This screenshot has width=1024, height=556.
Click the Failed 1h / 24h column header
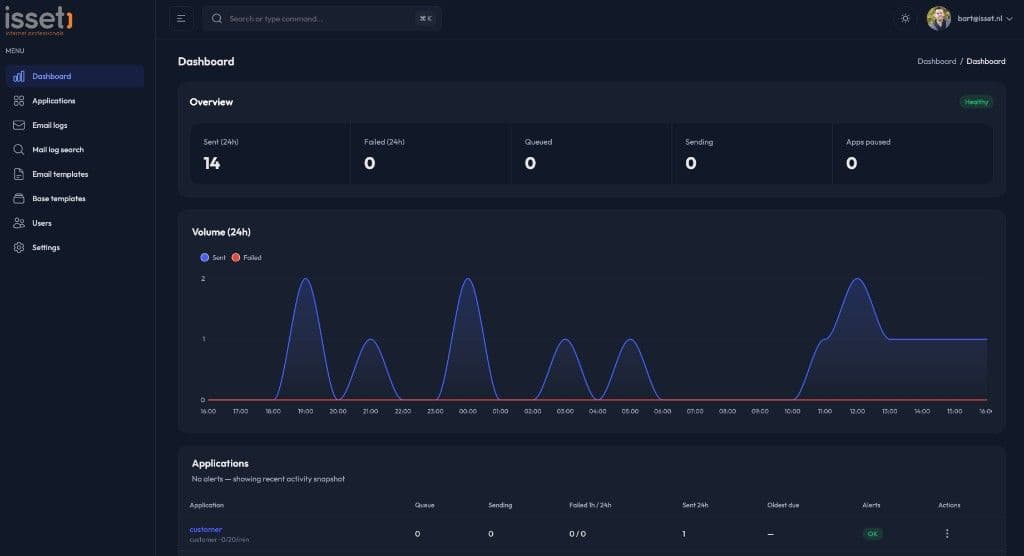point(590,505)
